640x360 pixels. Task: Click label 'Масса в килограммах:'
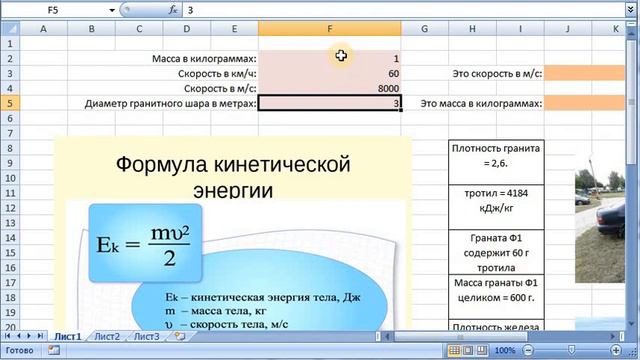[204, 59]
